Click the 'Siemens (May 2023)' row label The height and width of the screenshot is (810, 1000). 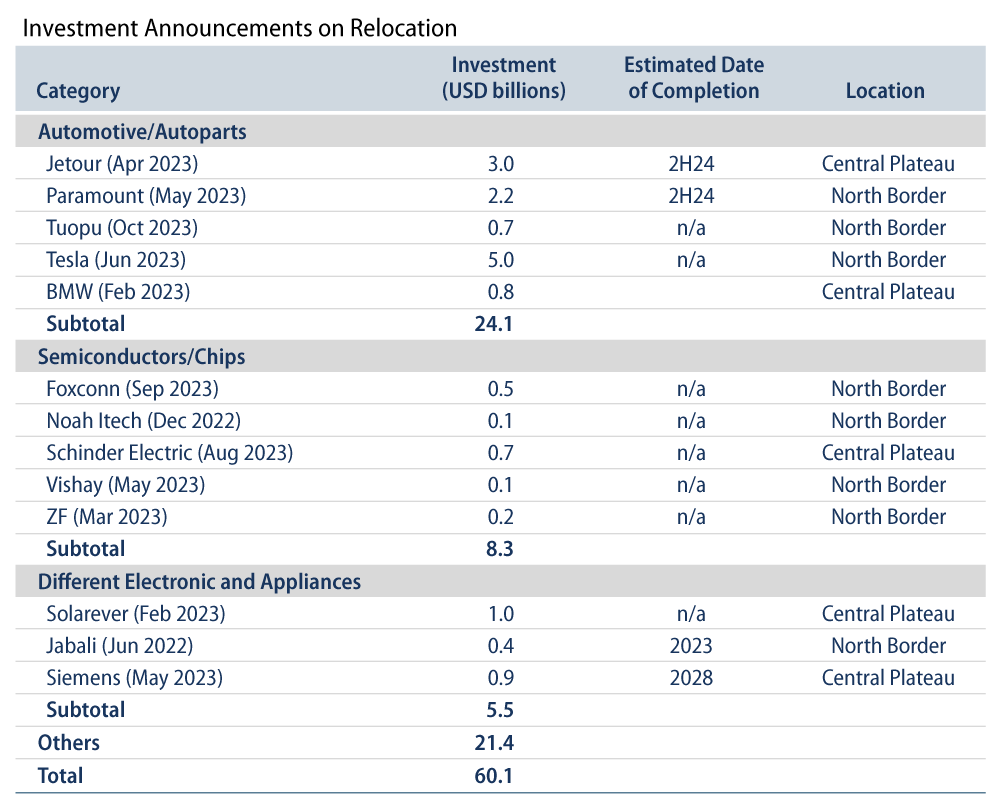pos(135,678)
